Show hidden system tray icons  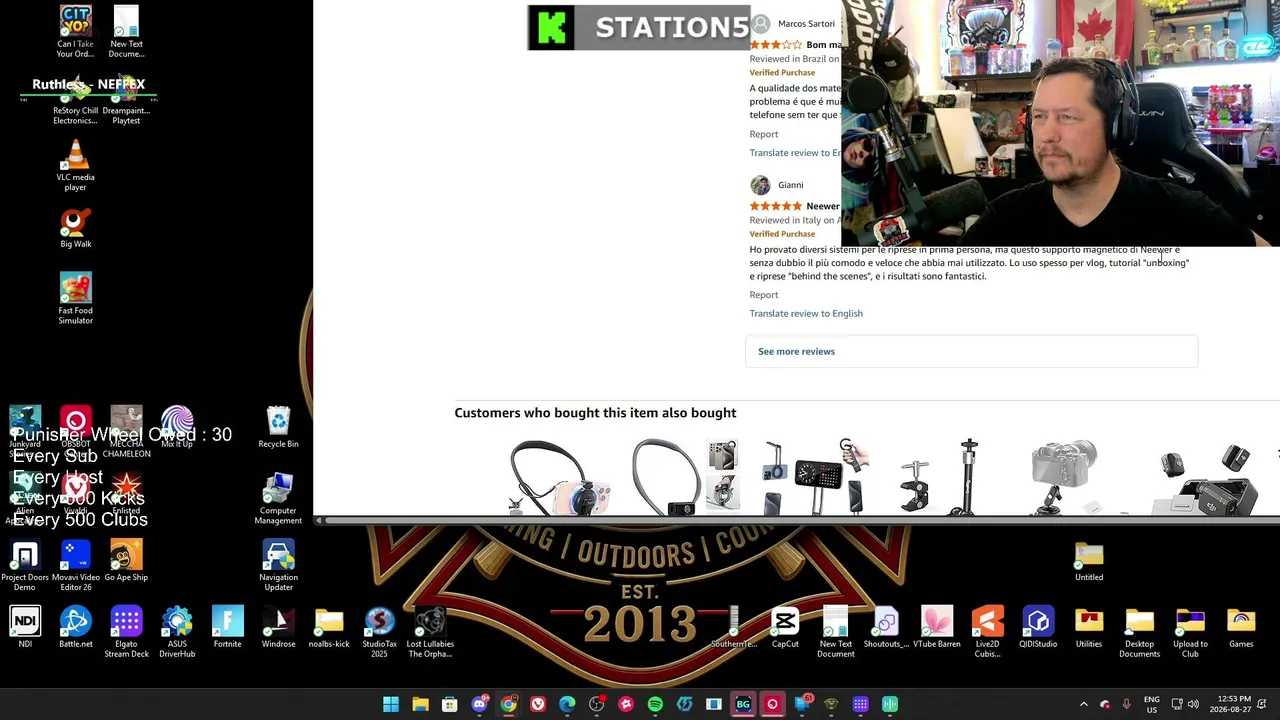(x=1083, y=704)
